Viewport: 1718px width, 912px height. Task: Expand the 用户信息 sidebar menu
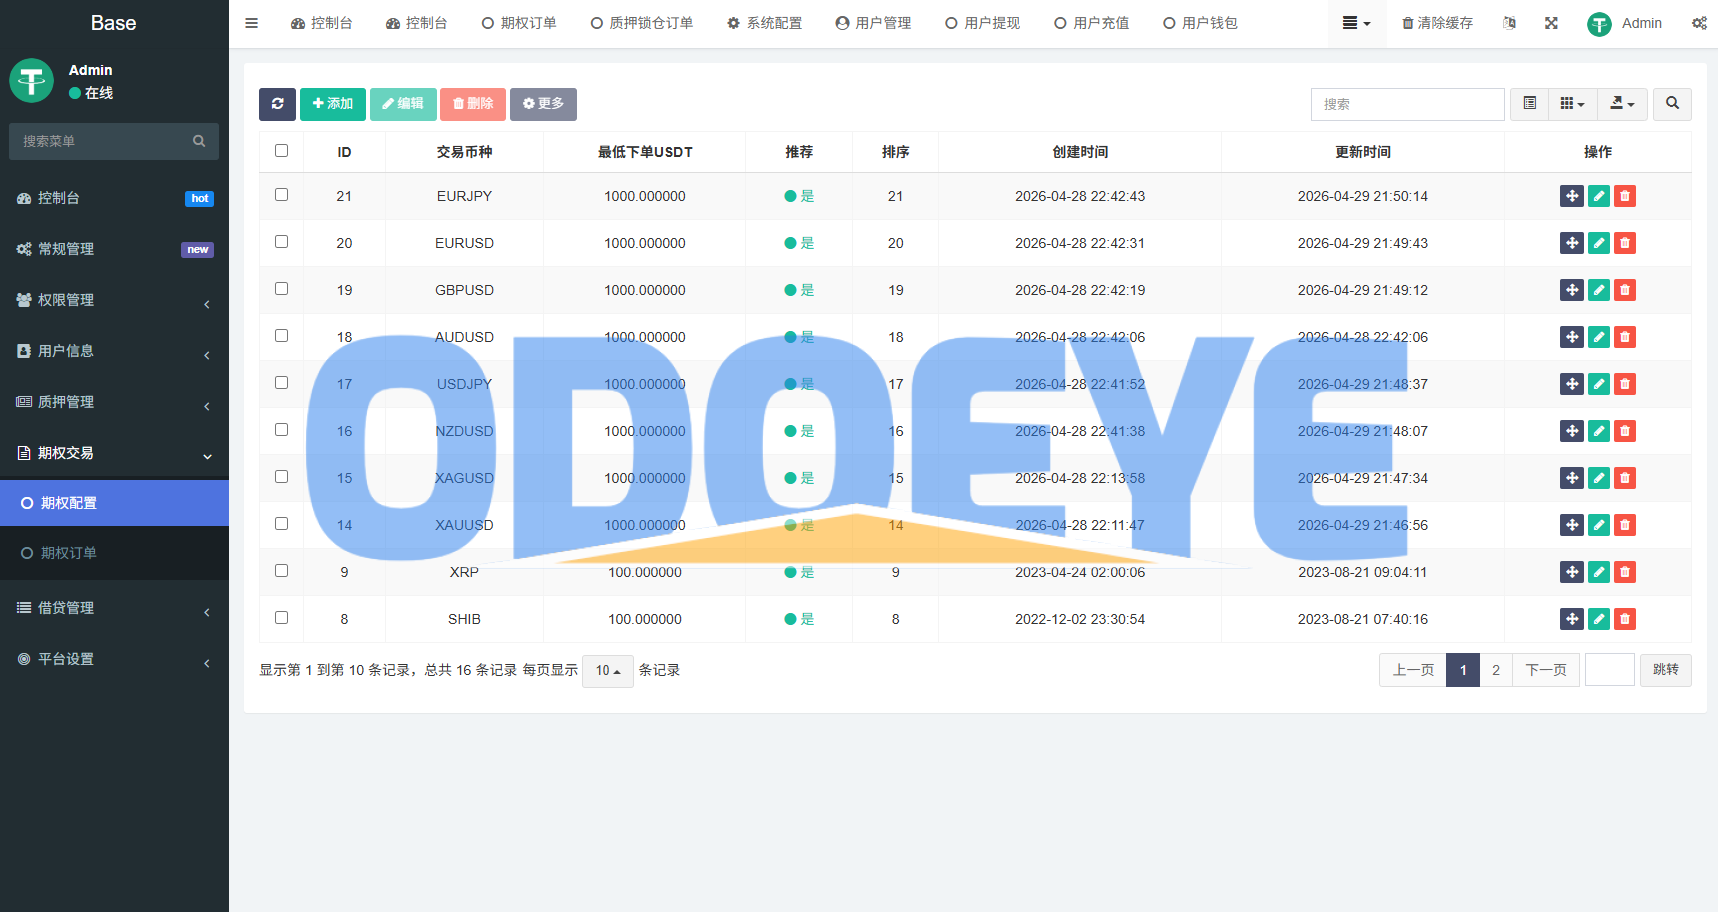[x=114, y=351]
